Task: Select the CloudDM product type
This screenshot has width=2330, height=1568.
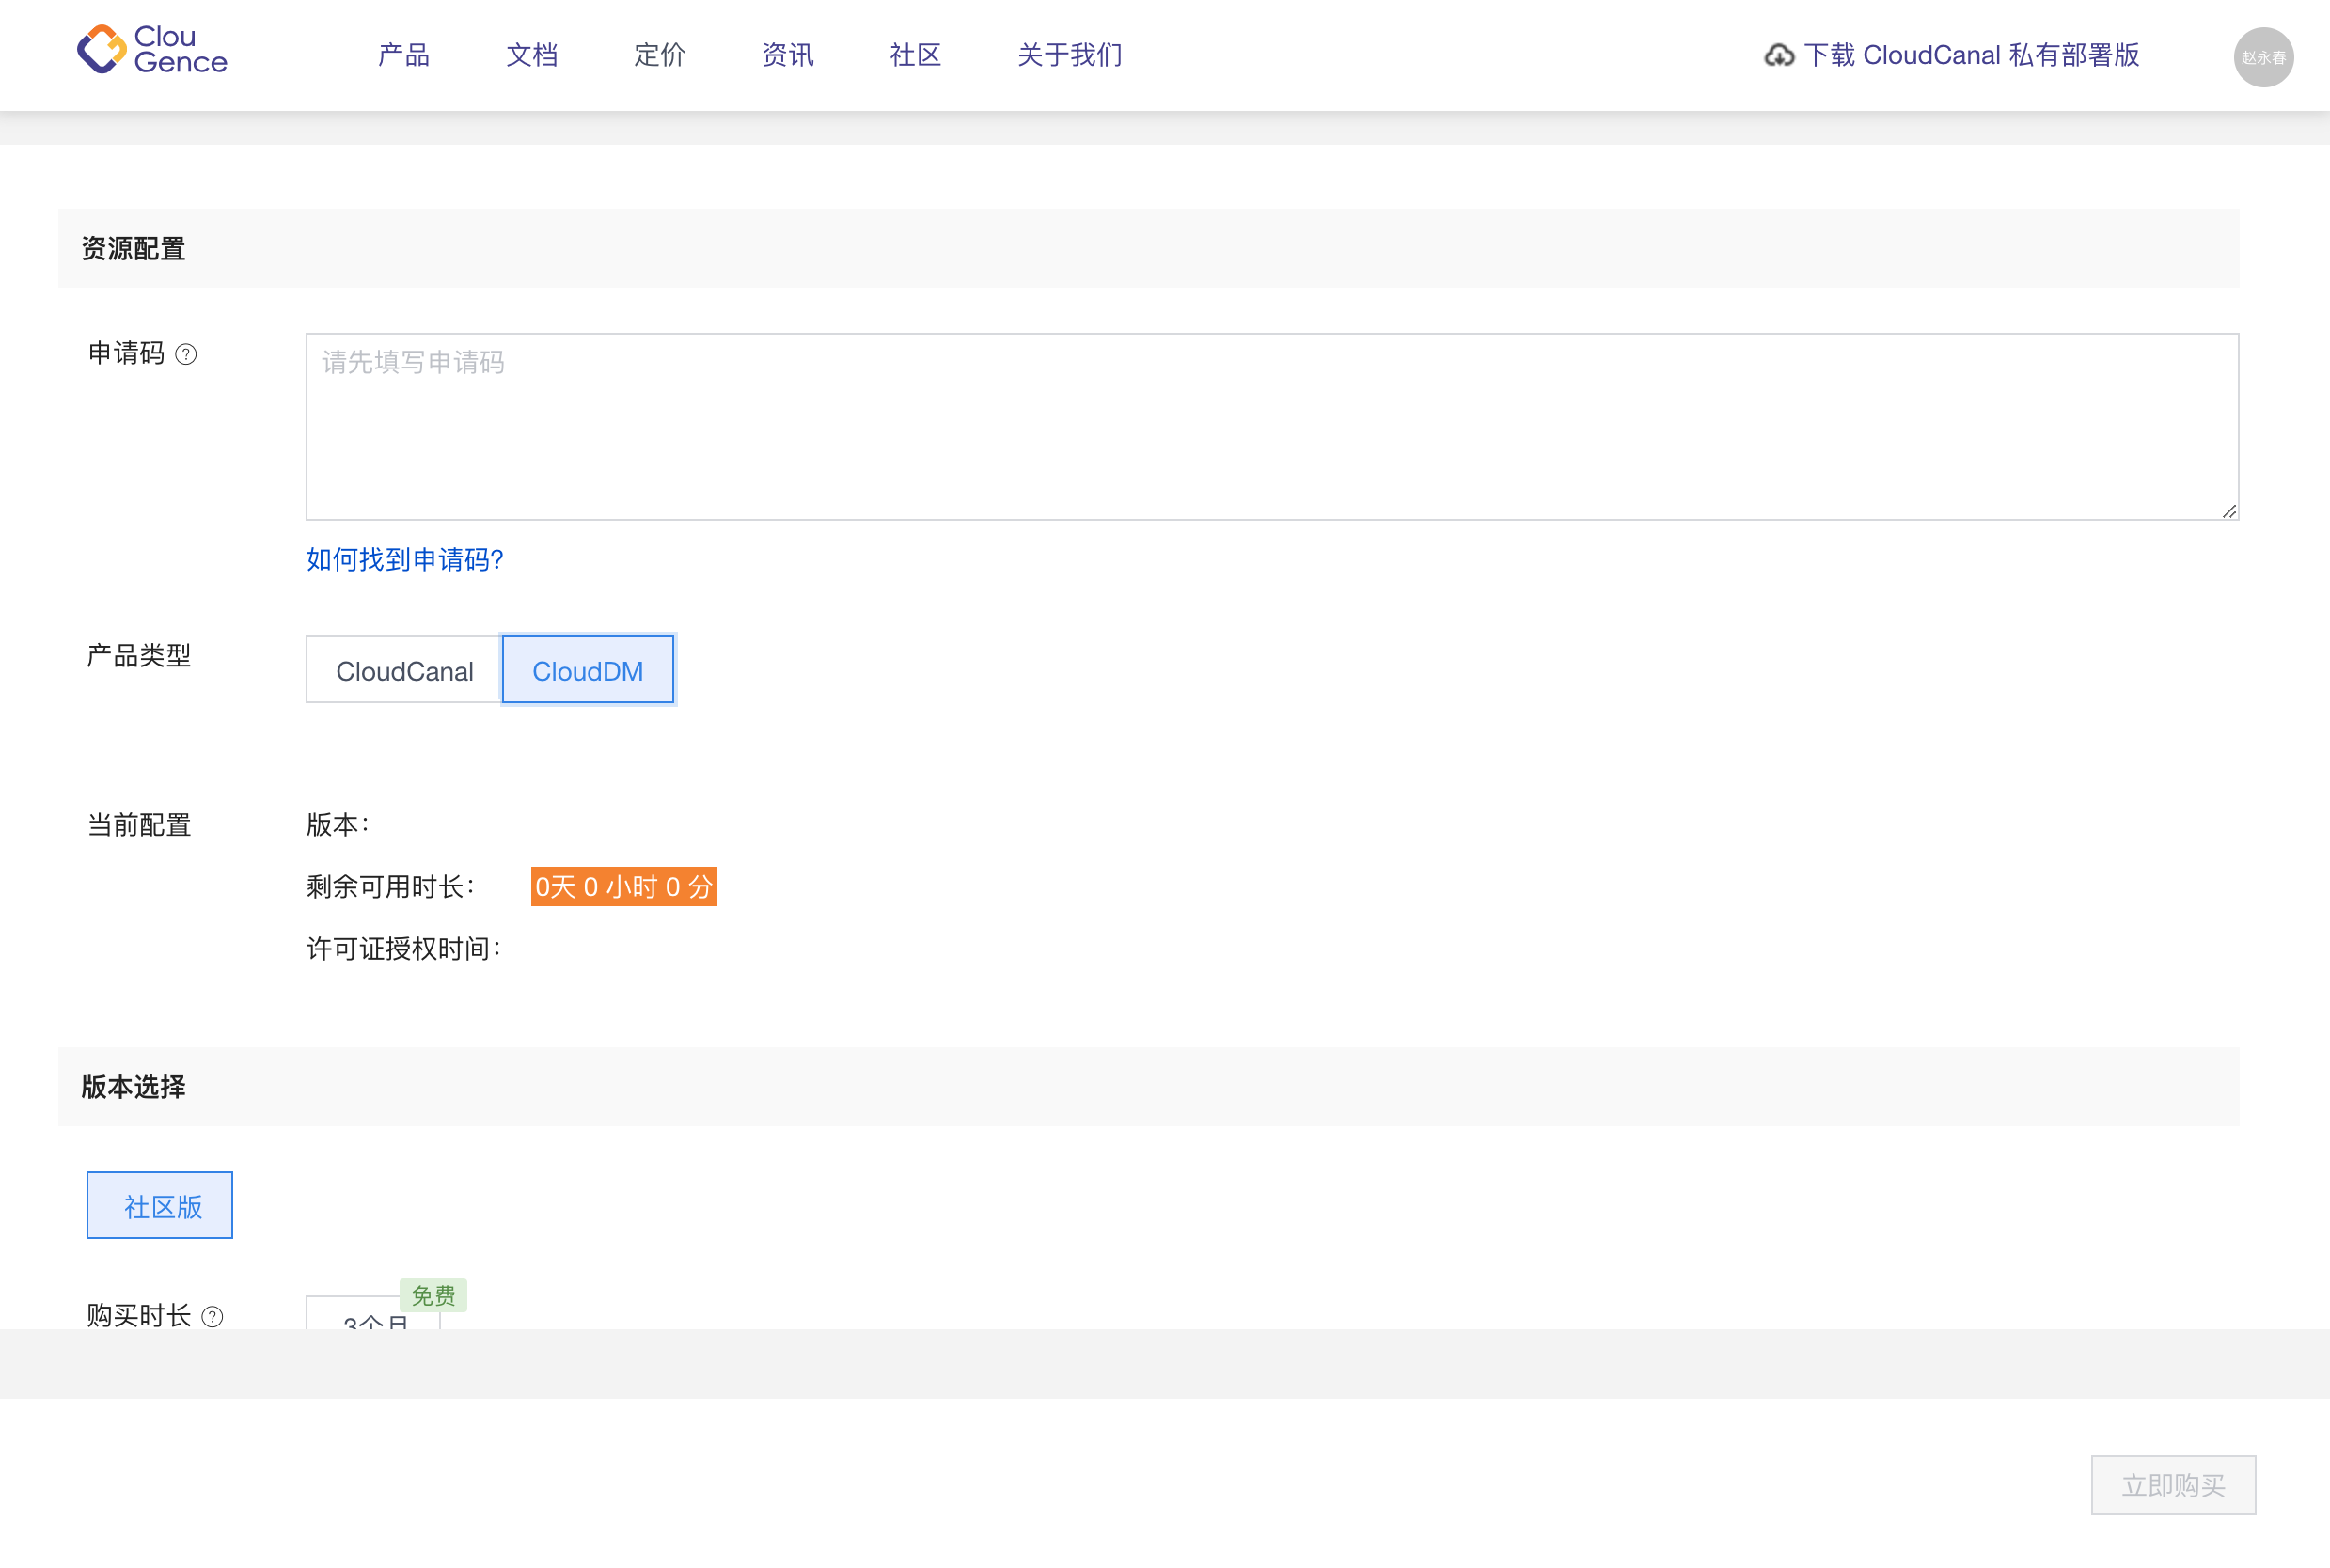Action: [x=588, y=669]
